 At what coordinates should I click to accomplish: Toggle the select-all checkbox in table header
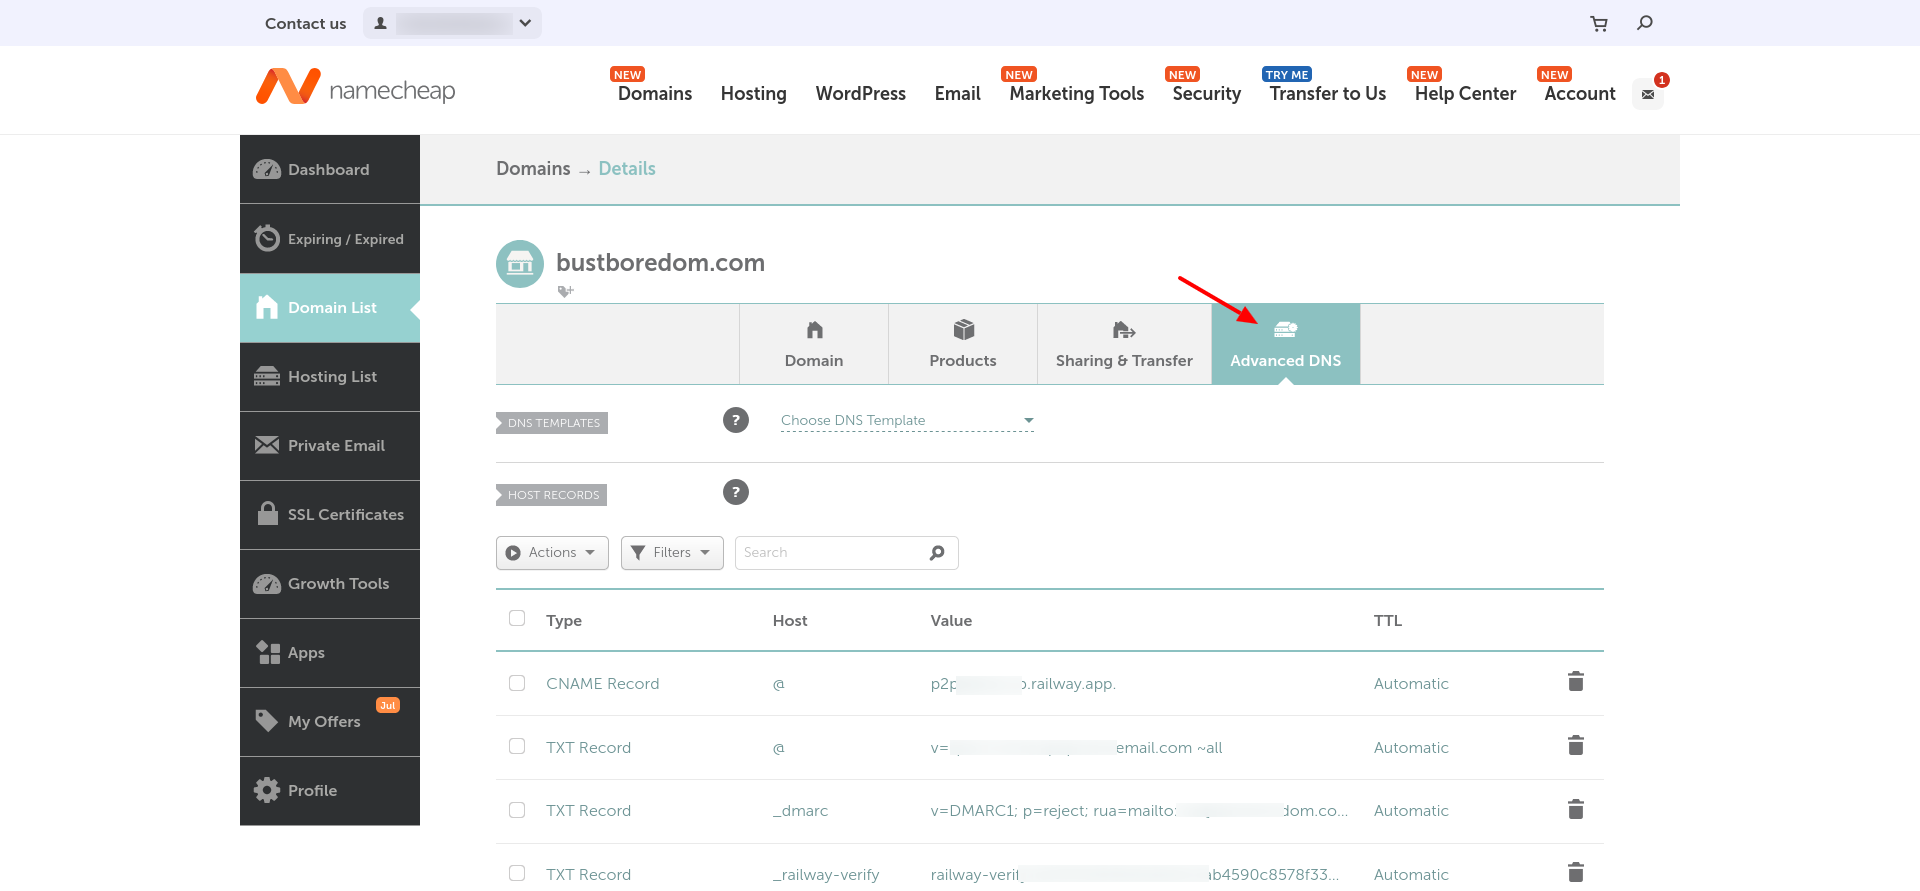[517, 618]
